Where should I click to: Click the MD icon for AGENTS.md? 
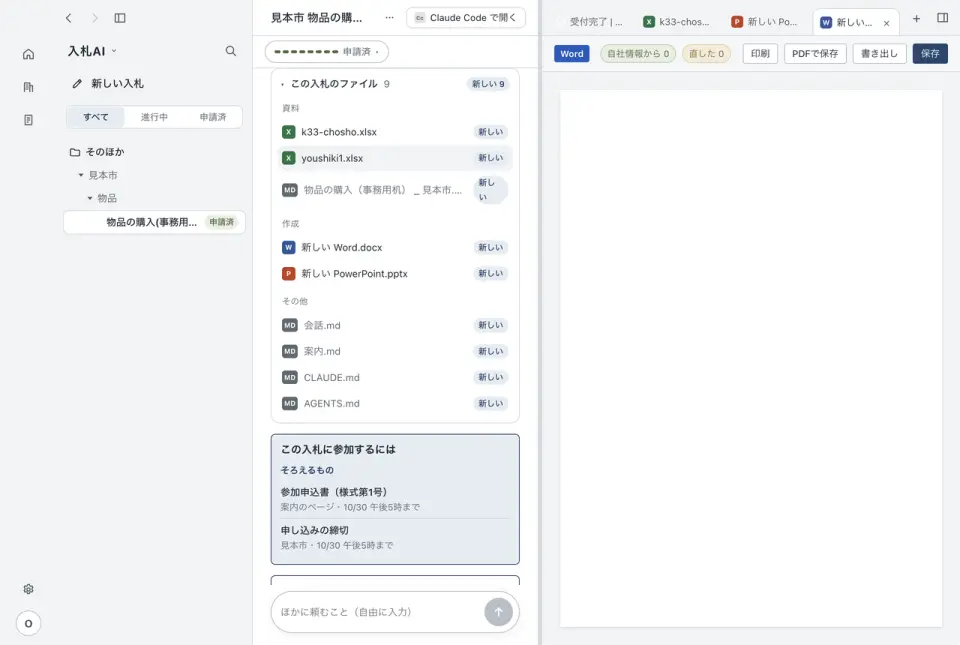point(290,403)
